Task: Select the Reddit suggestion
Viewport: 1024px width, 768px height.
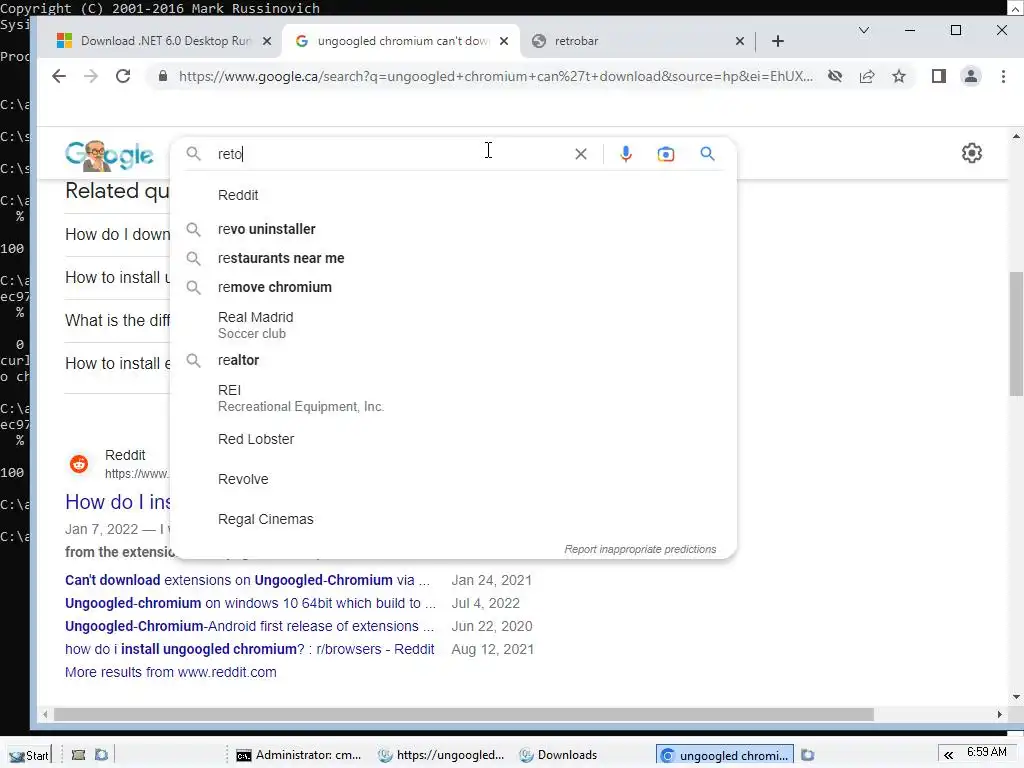Action: [454, 195]
